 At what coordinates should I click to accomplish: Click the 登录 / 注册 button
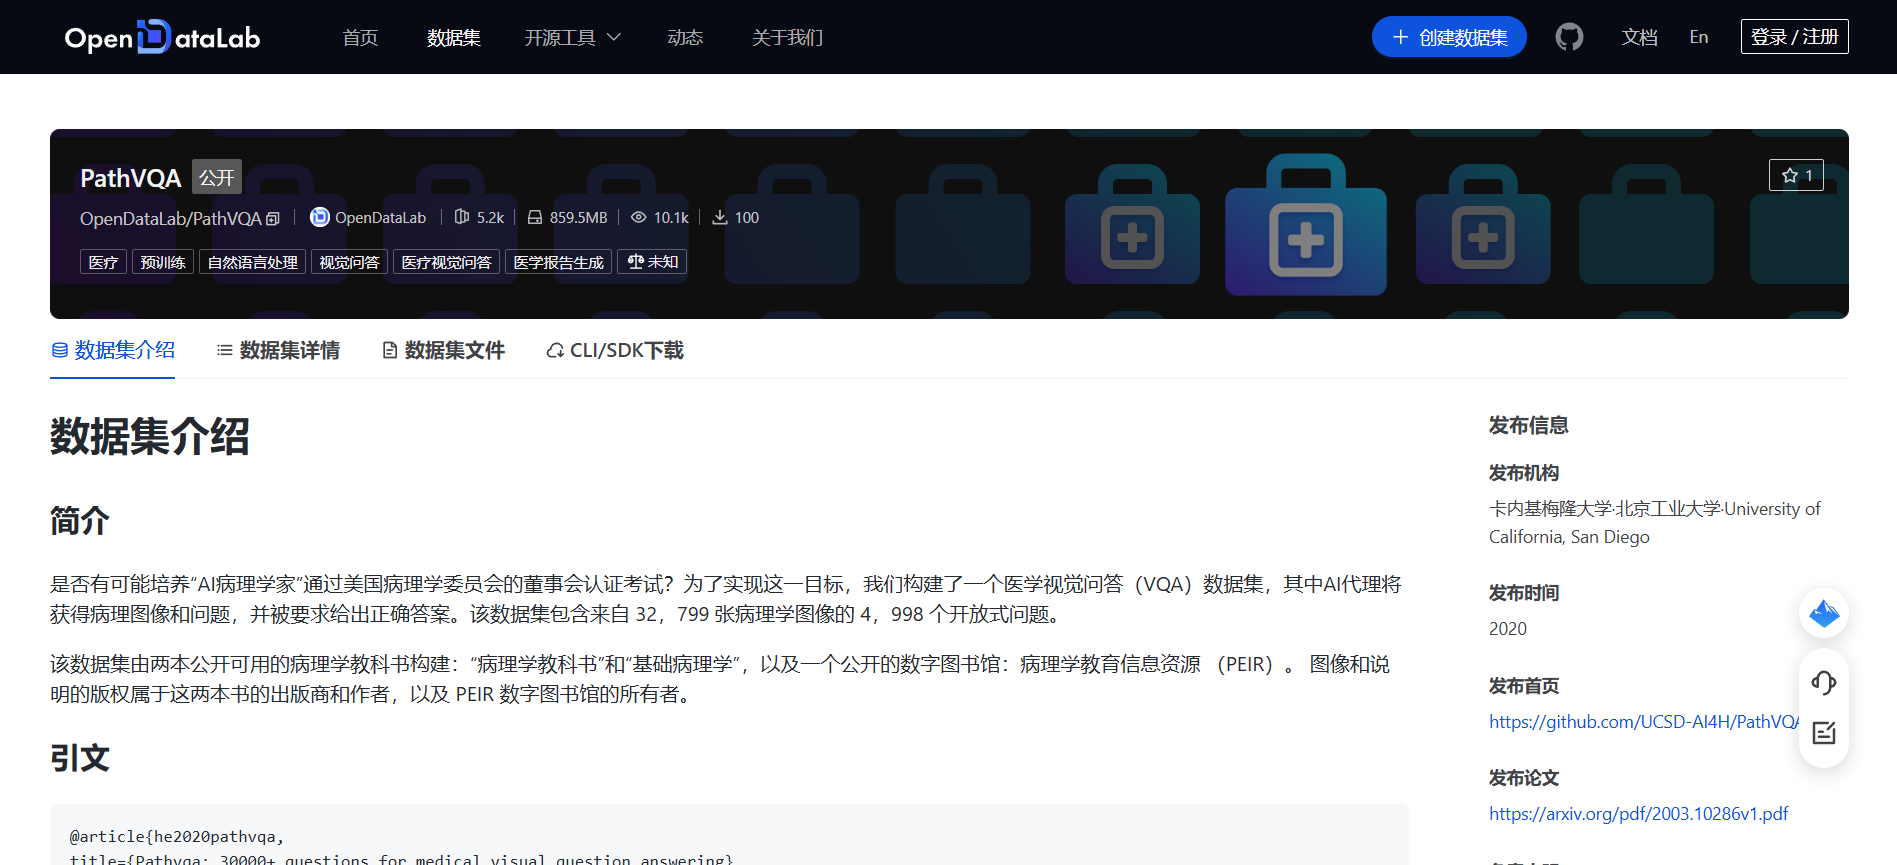1795,37
